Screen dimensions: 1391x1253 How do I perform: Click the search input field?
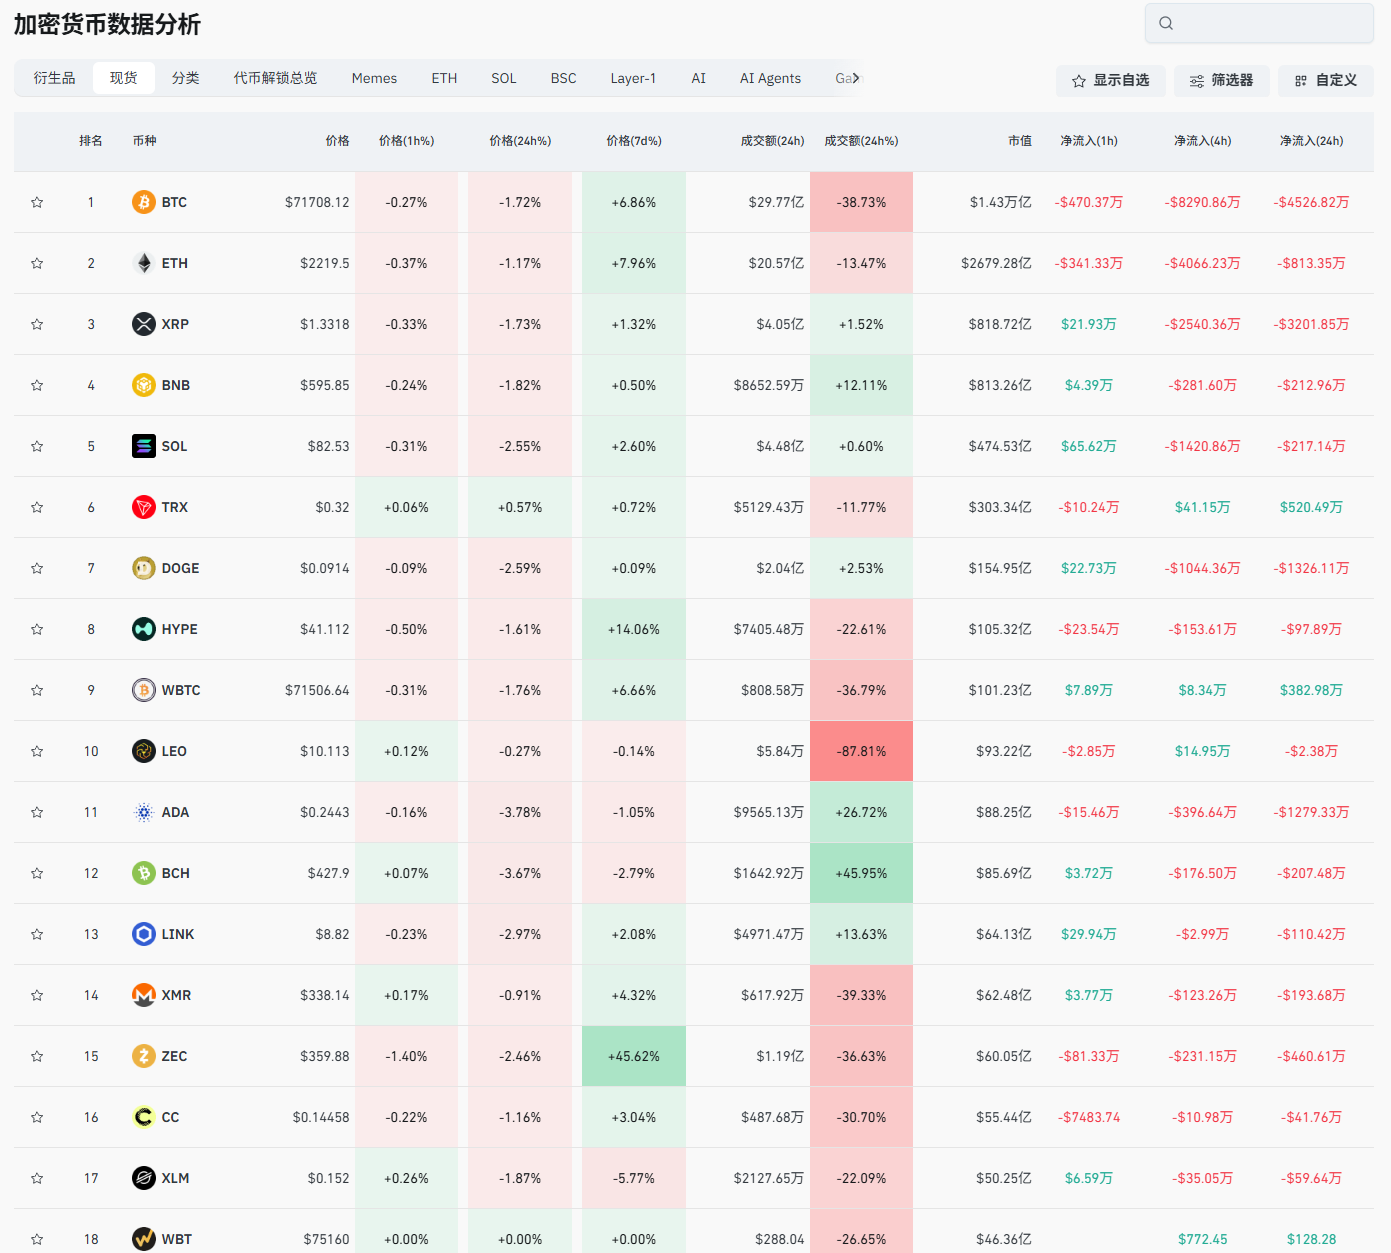coord(1259,23)
